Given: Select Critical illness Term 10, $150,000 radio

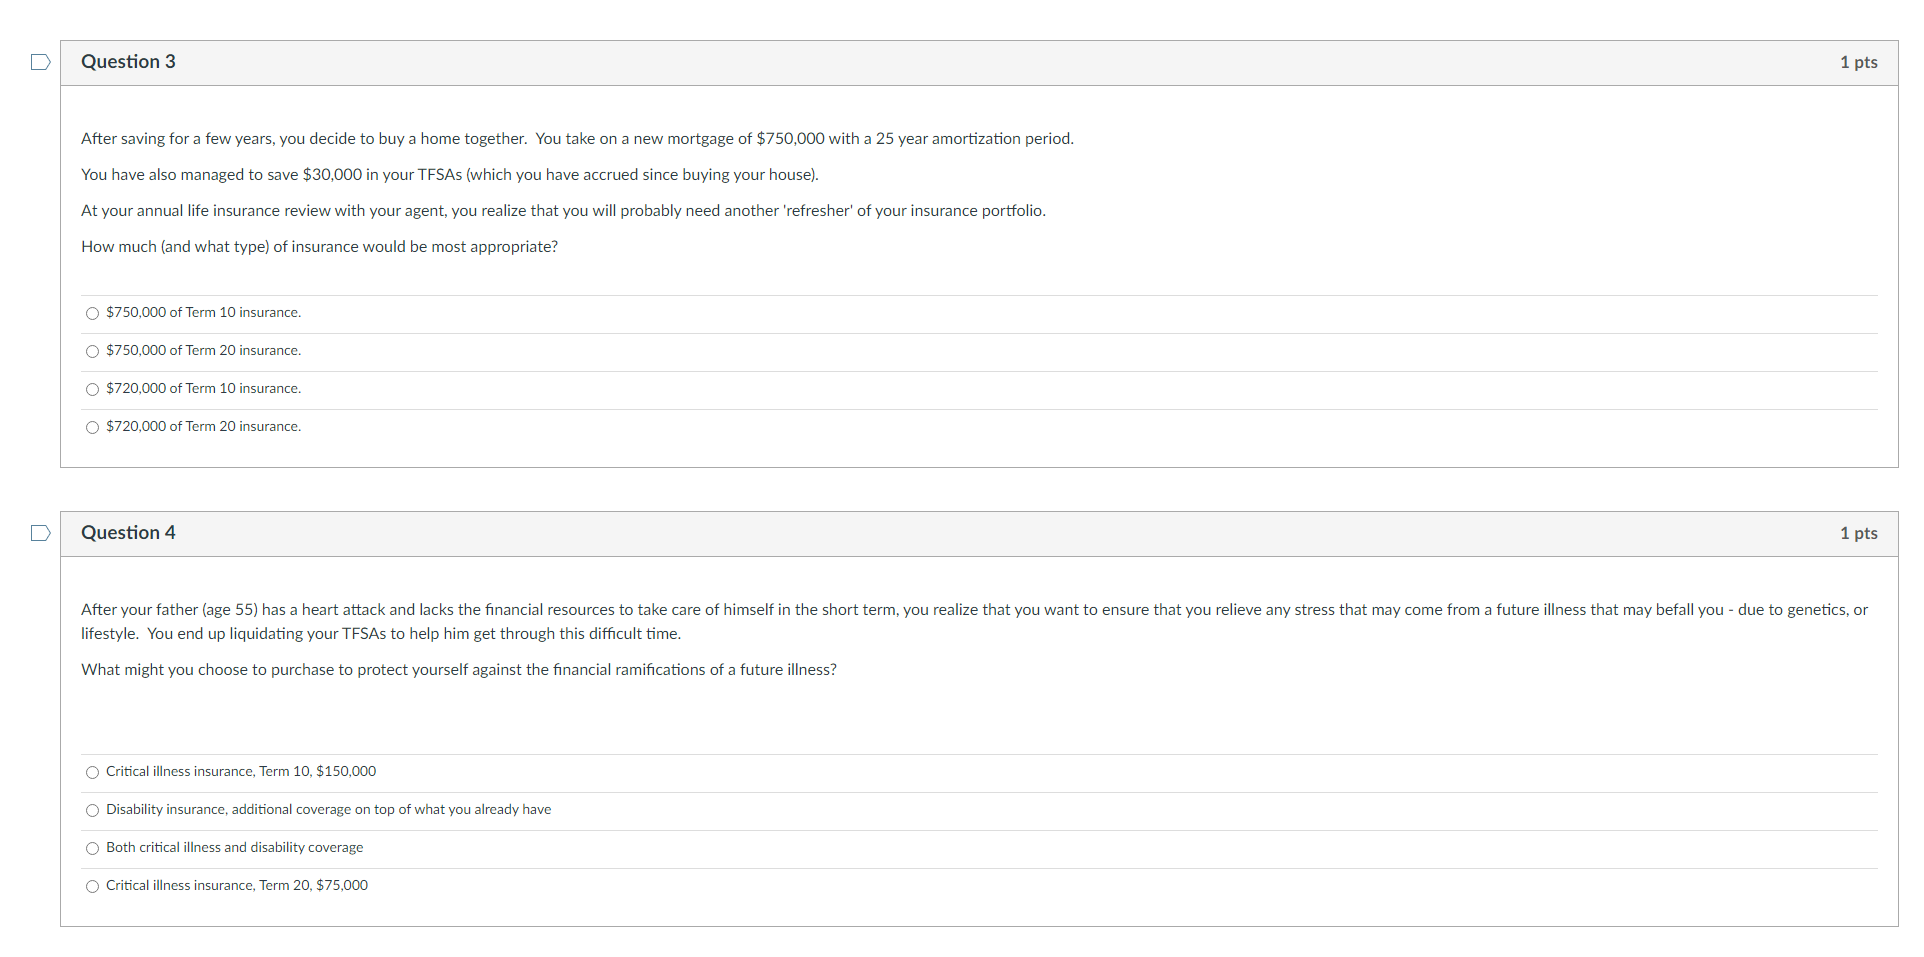Looking at the screenshot, I should 93,772.
